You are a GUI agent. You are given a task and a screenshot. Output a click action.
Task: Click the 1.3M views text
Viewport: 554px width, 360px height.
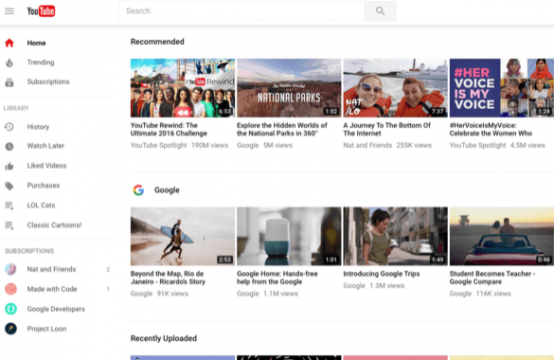click(x=387, y=285)
